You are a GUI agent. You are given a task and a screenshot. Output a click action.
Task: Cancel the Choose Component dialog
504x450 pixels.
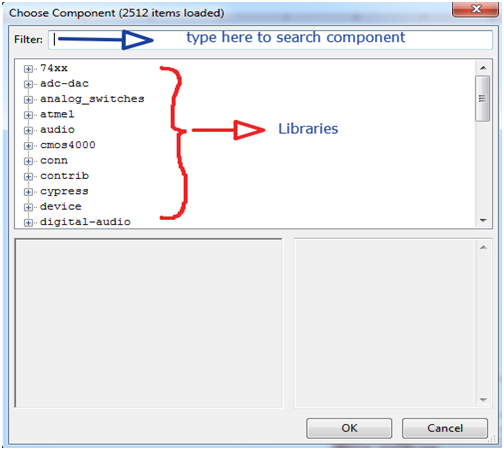click(445, 428)
